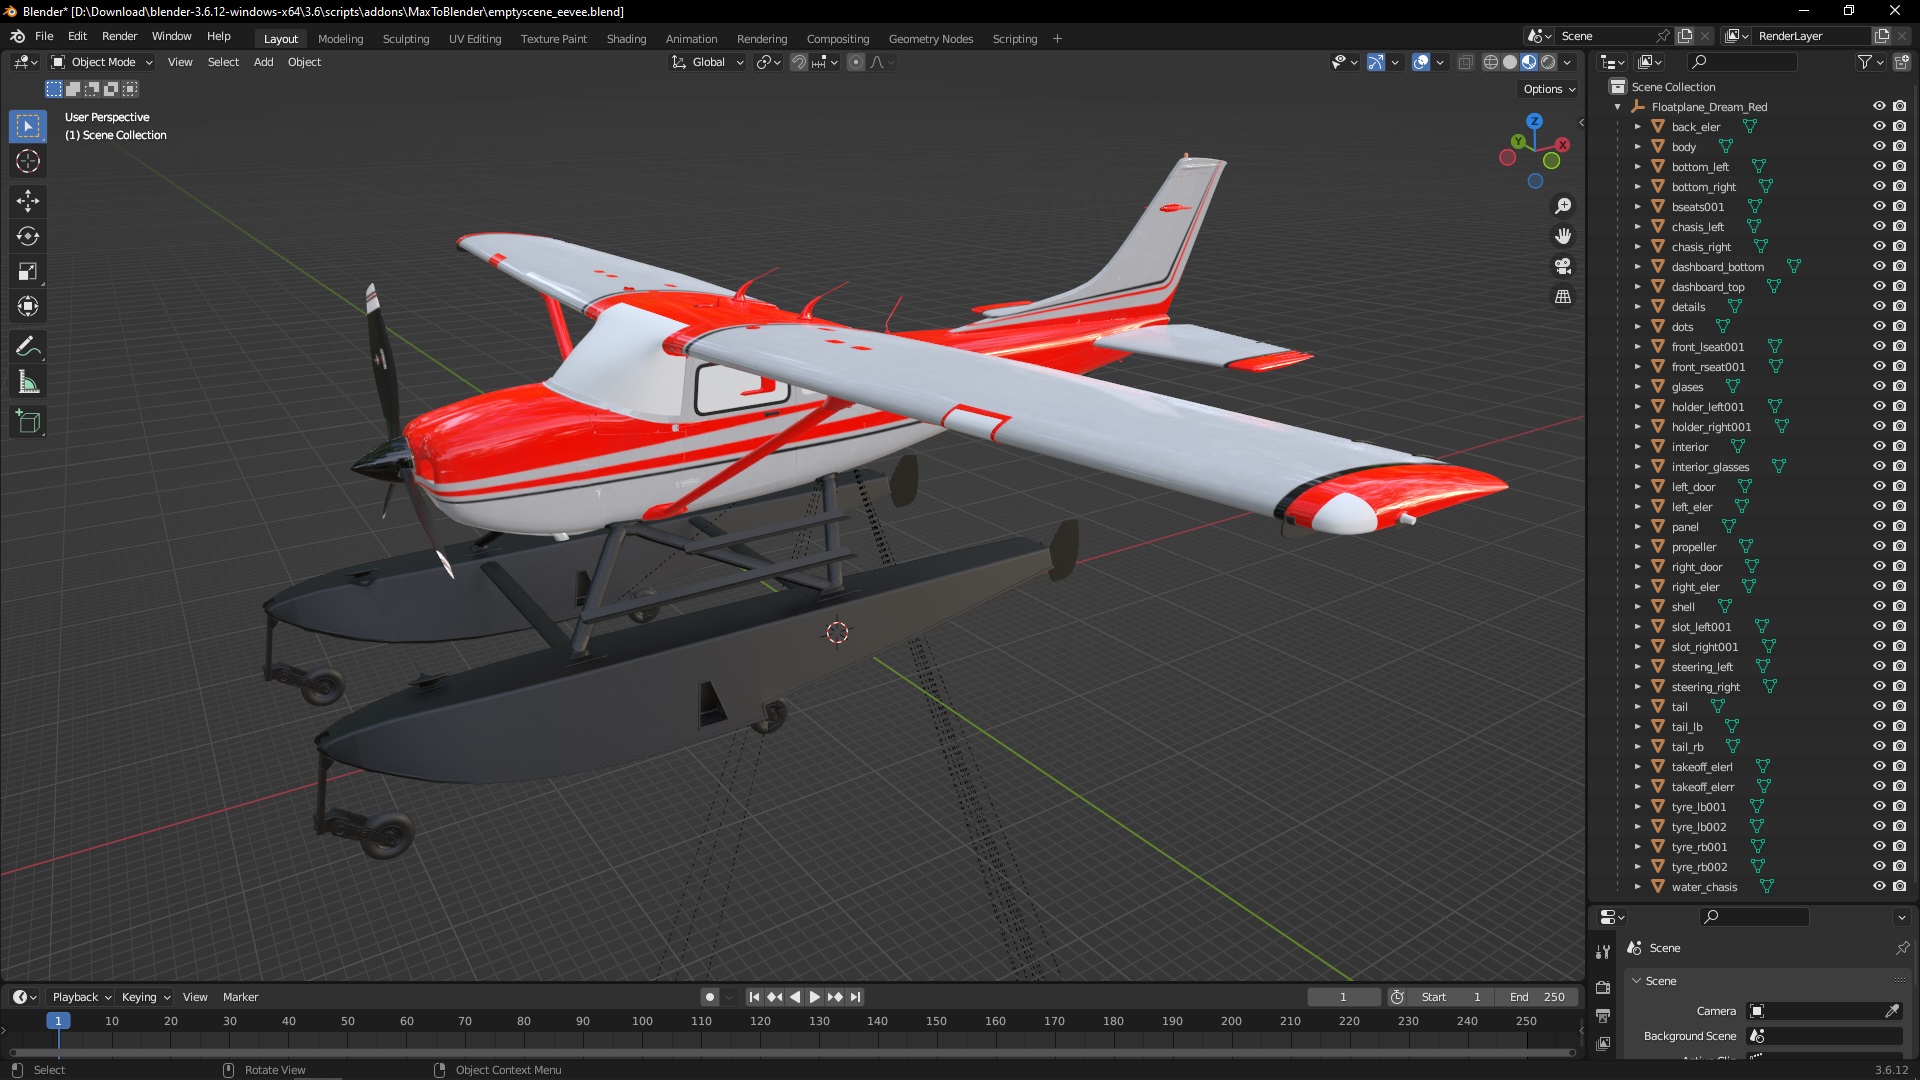Open the Render menu
Screen dimensions: 1920x1080
[119, 36]
